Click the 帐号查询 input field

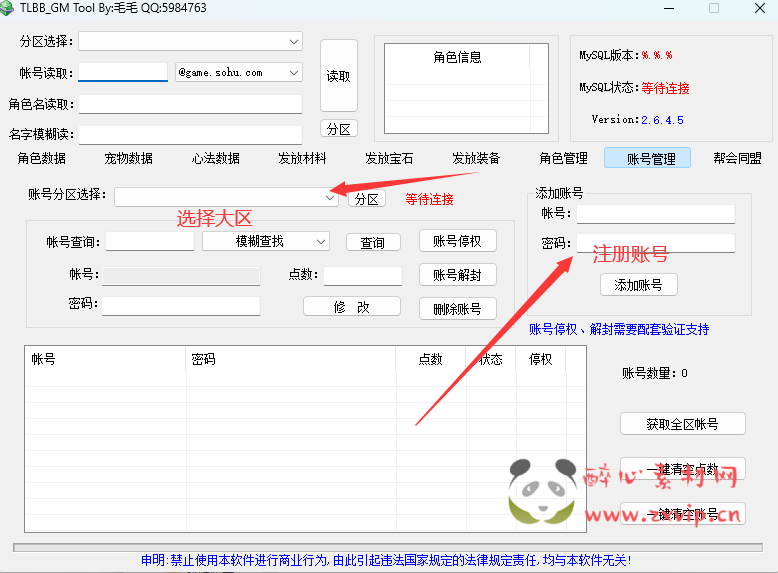[x=150, y=242]
